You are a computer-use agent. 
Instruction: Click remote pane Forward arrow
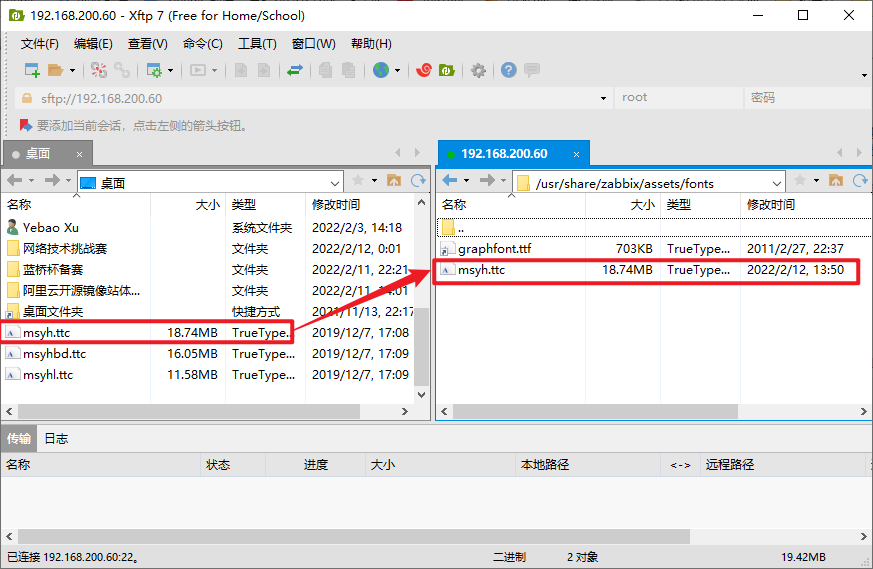point(487,180)
